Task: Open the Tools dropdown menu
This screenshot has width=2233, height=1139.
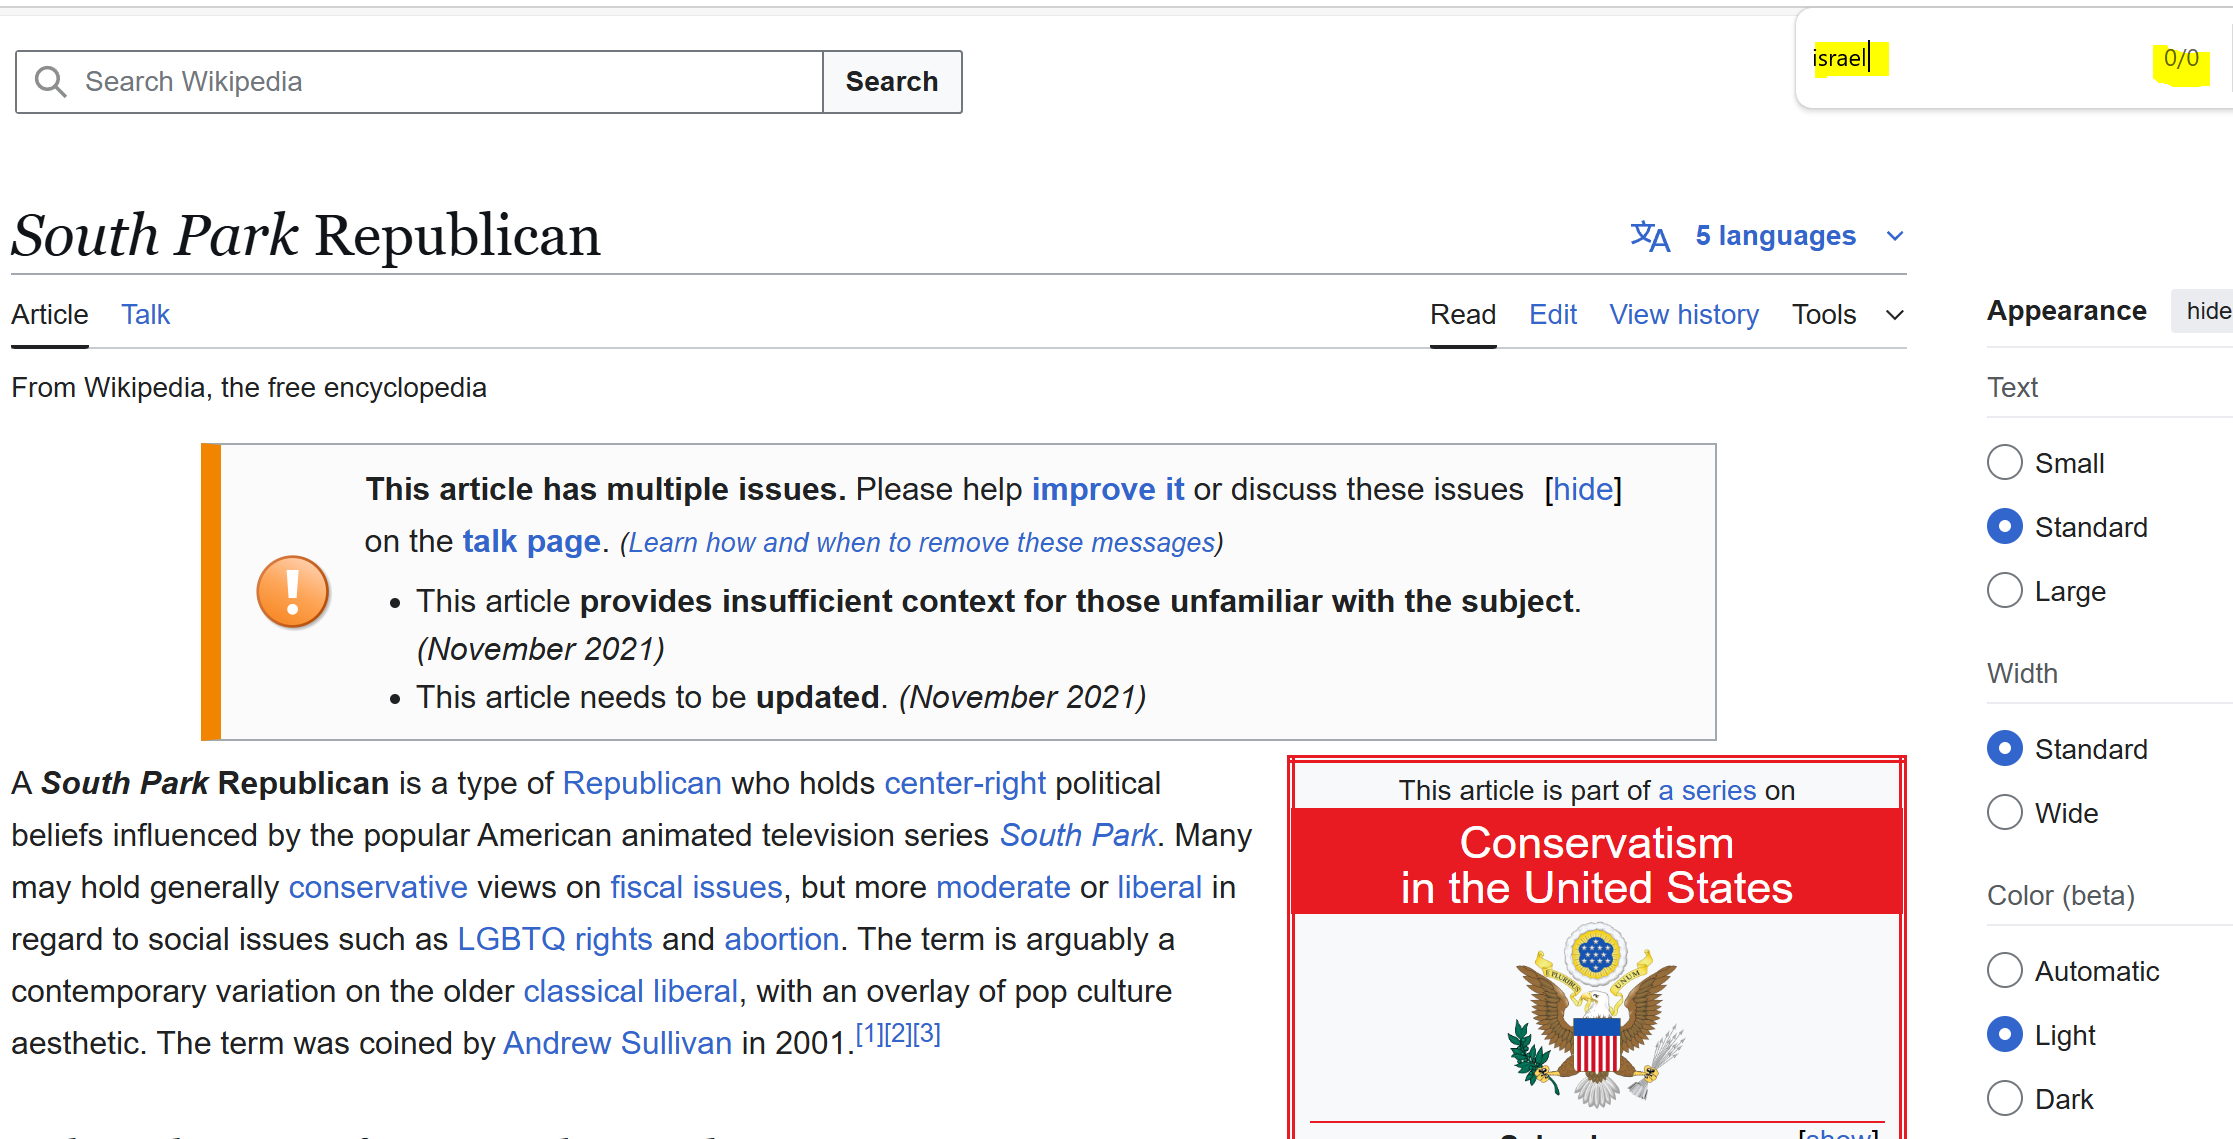Action: [1848, 314]
